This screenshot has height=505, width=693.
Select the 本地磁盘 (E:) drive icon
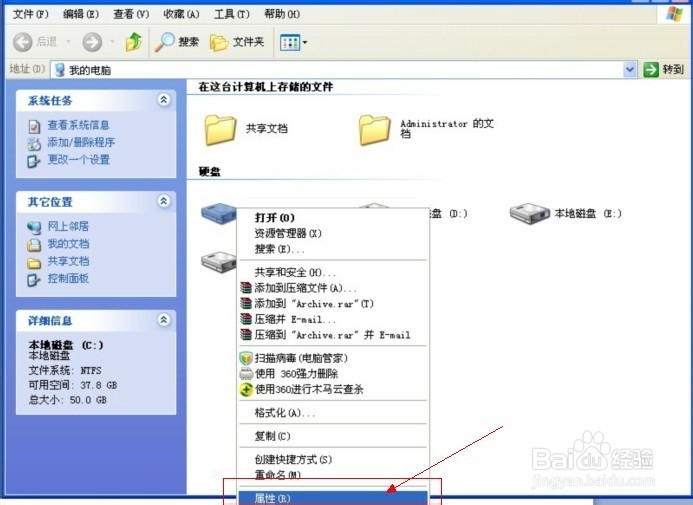tap(529, 213)
